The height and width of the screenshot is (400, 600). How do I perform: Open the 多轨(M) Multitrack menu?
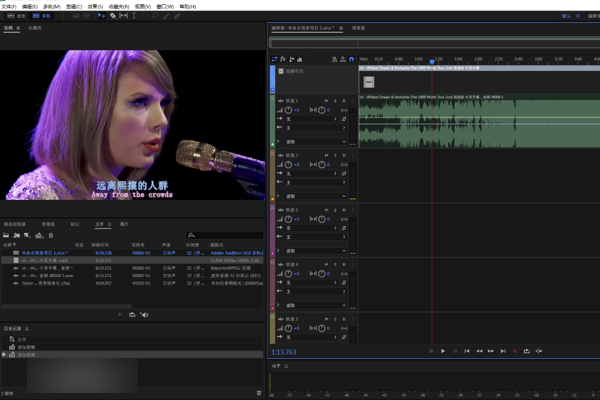tap(52, 7)
